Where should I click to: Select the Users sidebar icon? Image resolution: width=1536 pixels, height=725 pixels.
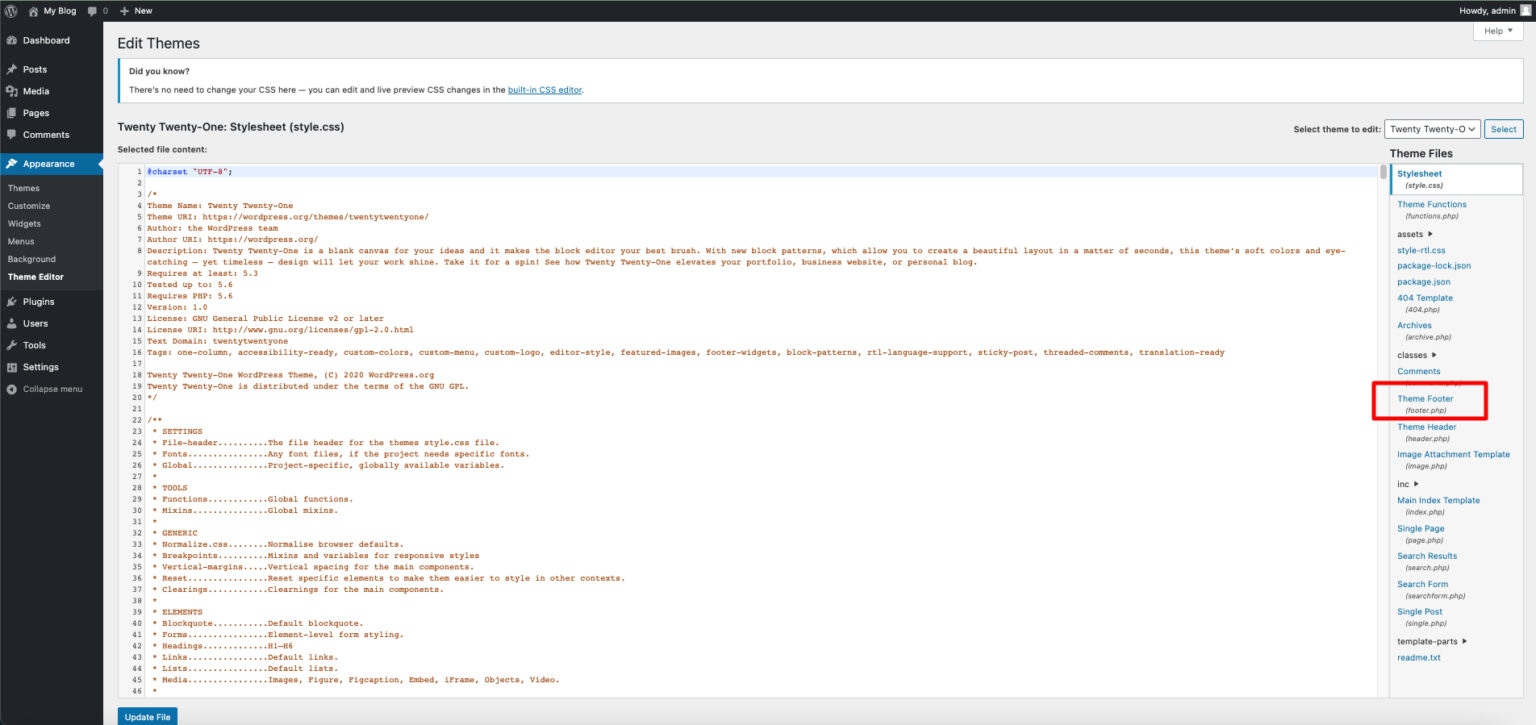(14, 323)
